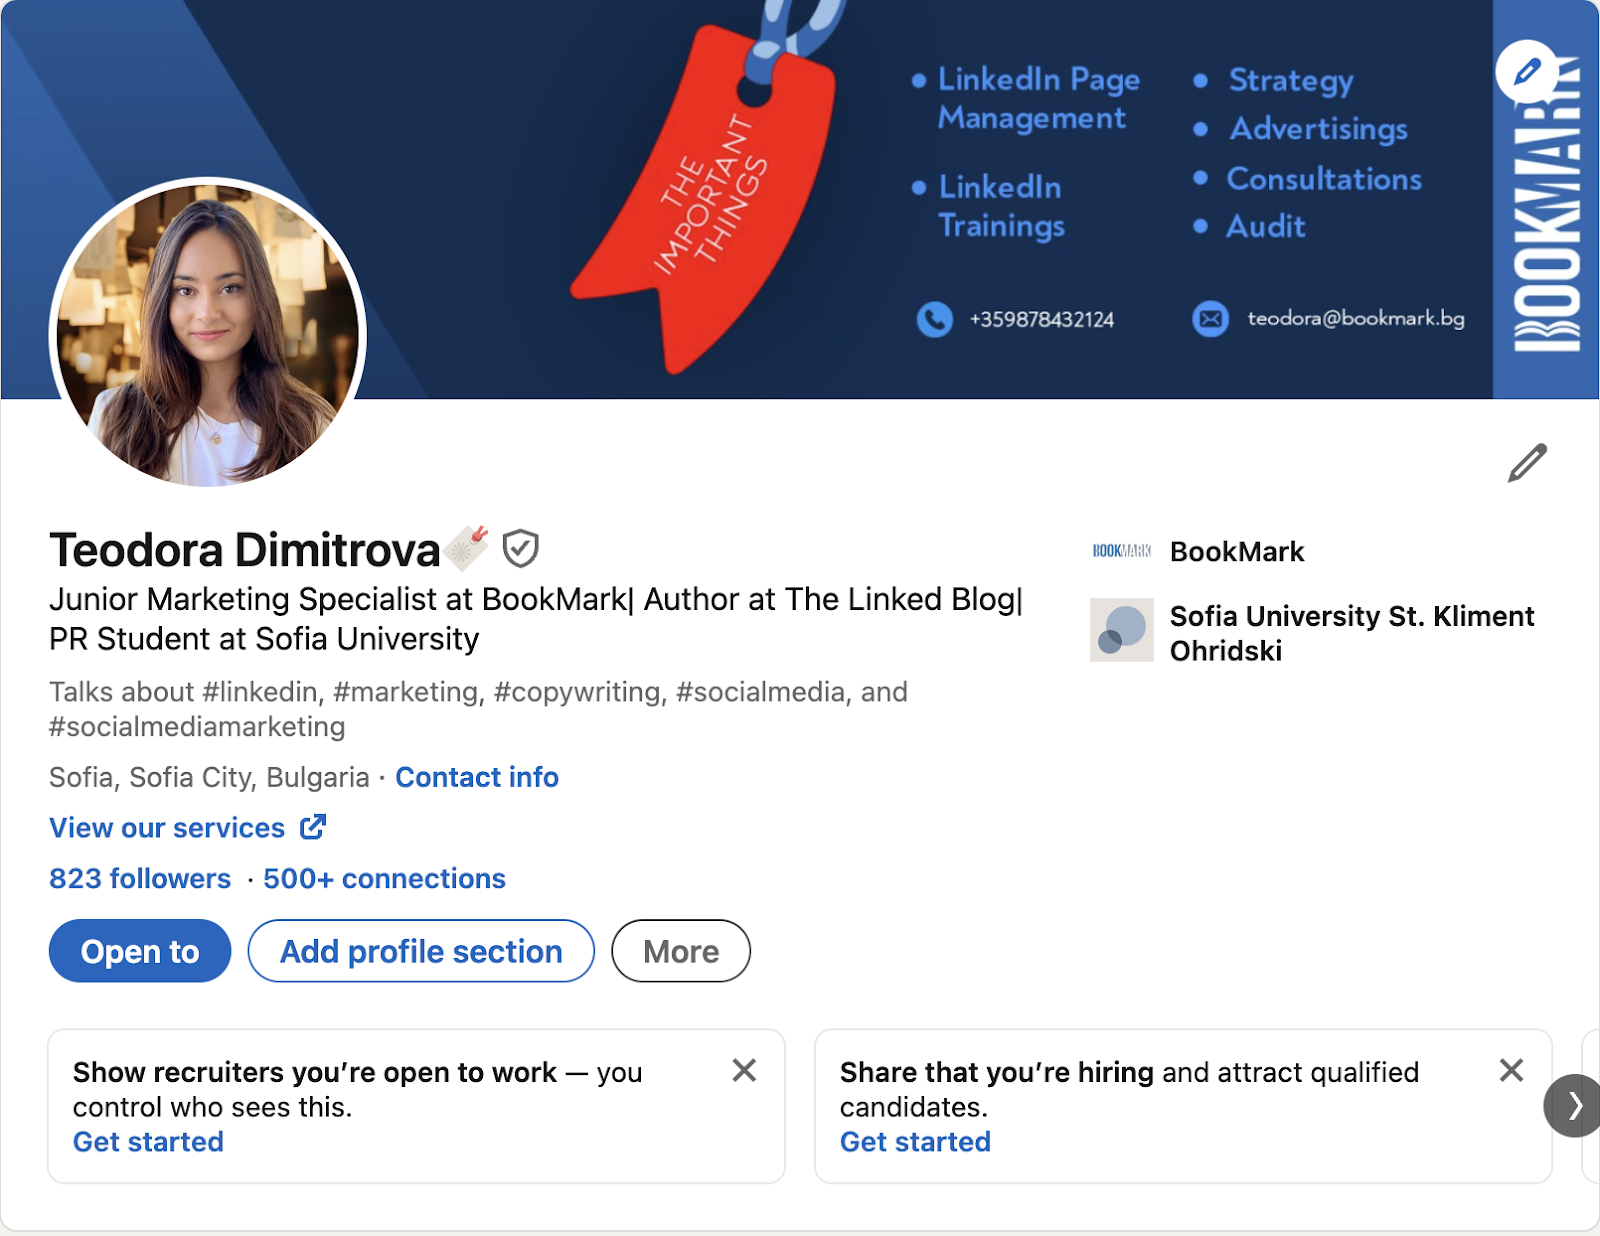
Task: Click the tag emoji after the name
Action: click(x=468, y=547)
